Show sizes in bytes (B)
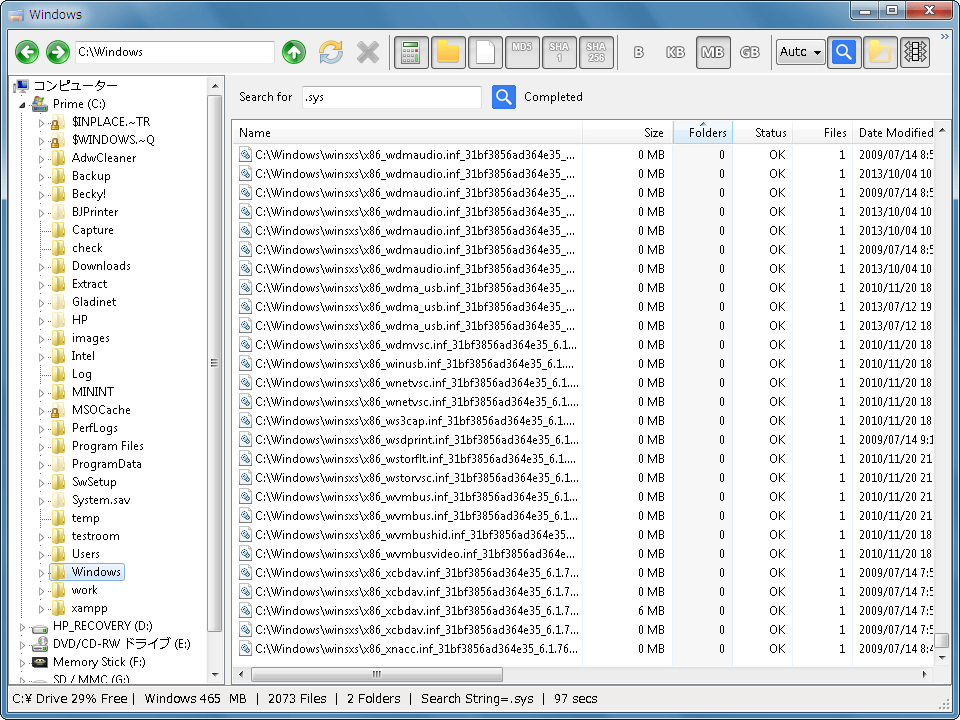Image resolution: width=960 pixels, height=720 pixels. [639, 52]
